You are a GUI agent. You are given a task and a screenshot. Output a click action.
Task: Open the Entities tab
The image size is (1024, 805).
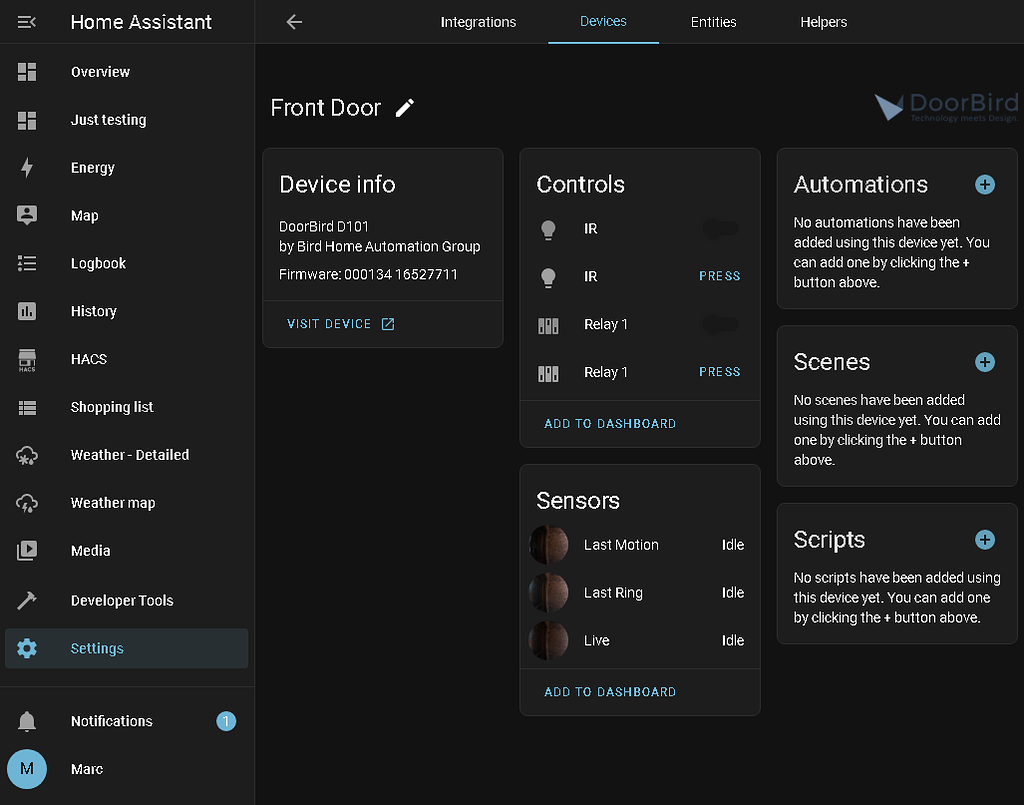pyautogui.click(x=713, y=22)
